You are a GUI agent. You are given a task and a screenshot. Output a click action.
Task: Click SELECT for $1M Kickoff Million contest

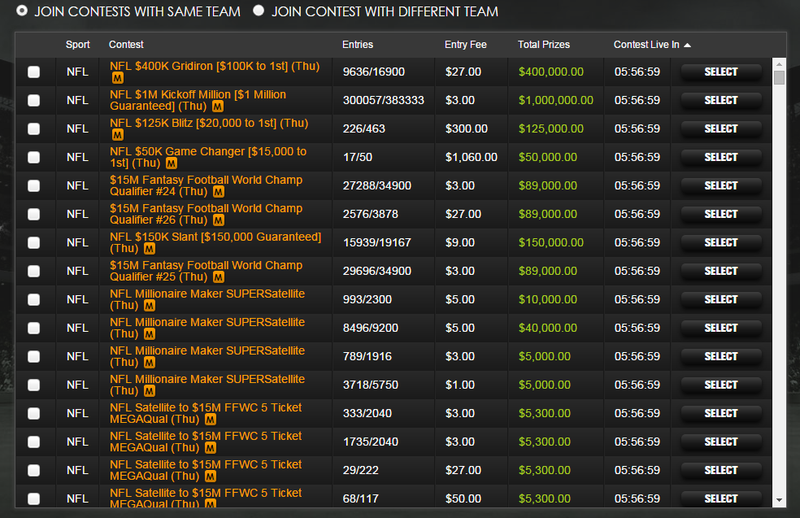[x=721, y=101]
